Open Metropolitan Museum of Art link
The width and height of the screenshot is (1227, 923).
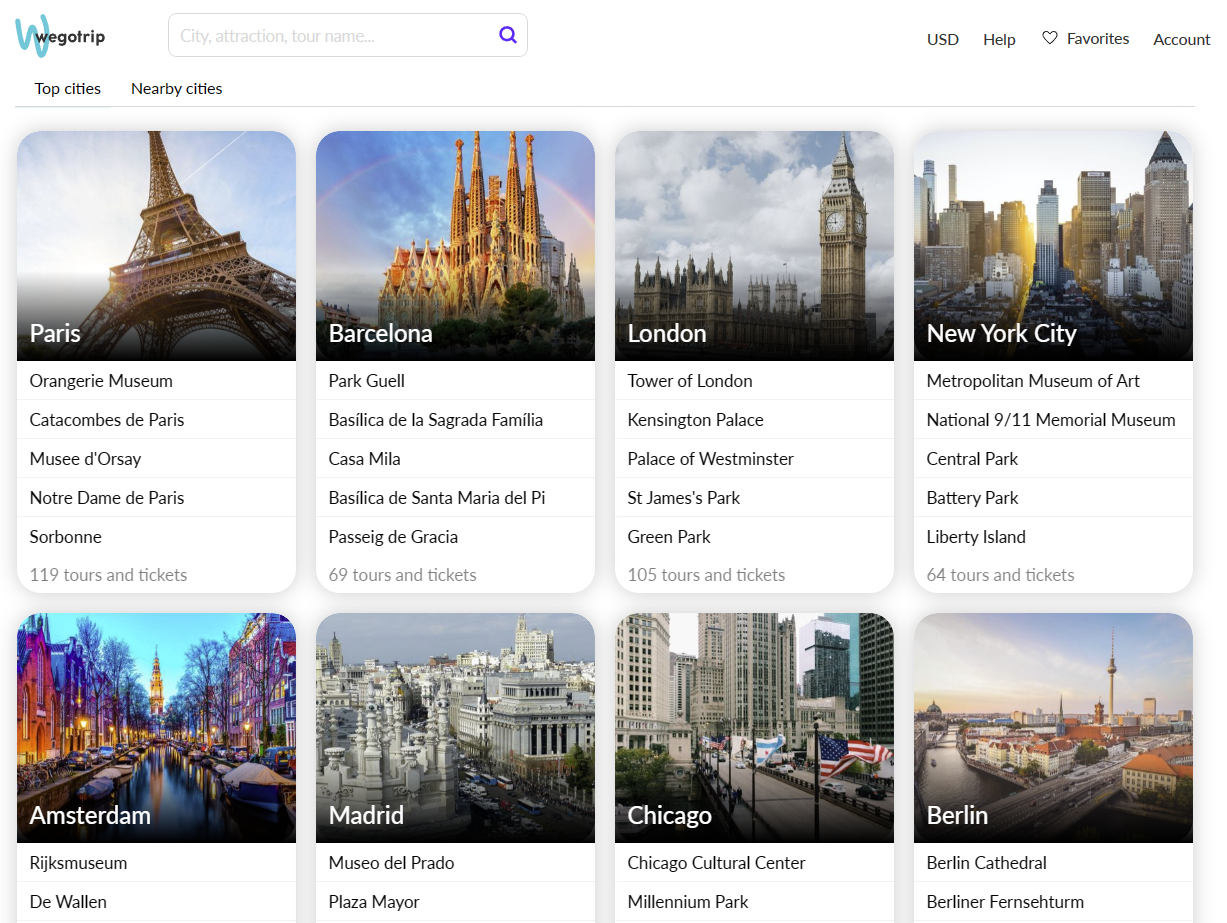click(x=1033, y=381)
